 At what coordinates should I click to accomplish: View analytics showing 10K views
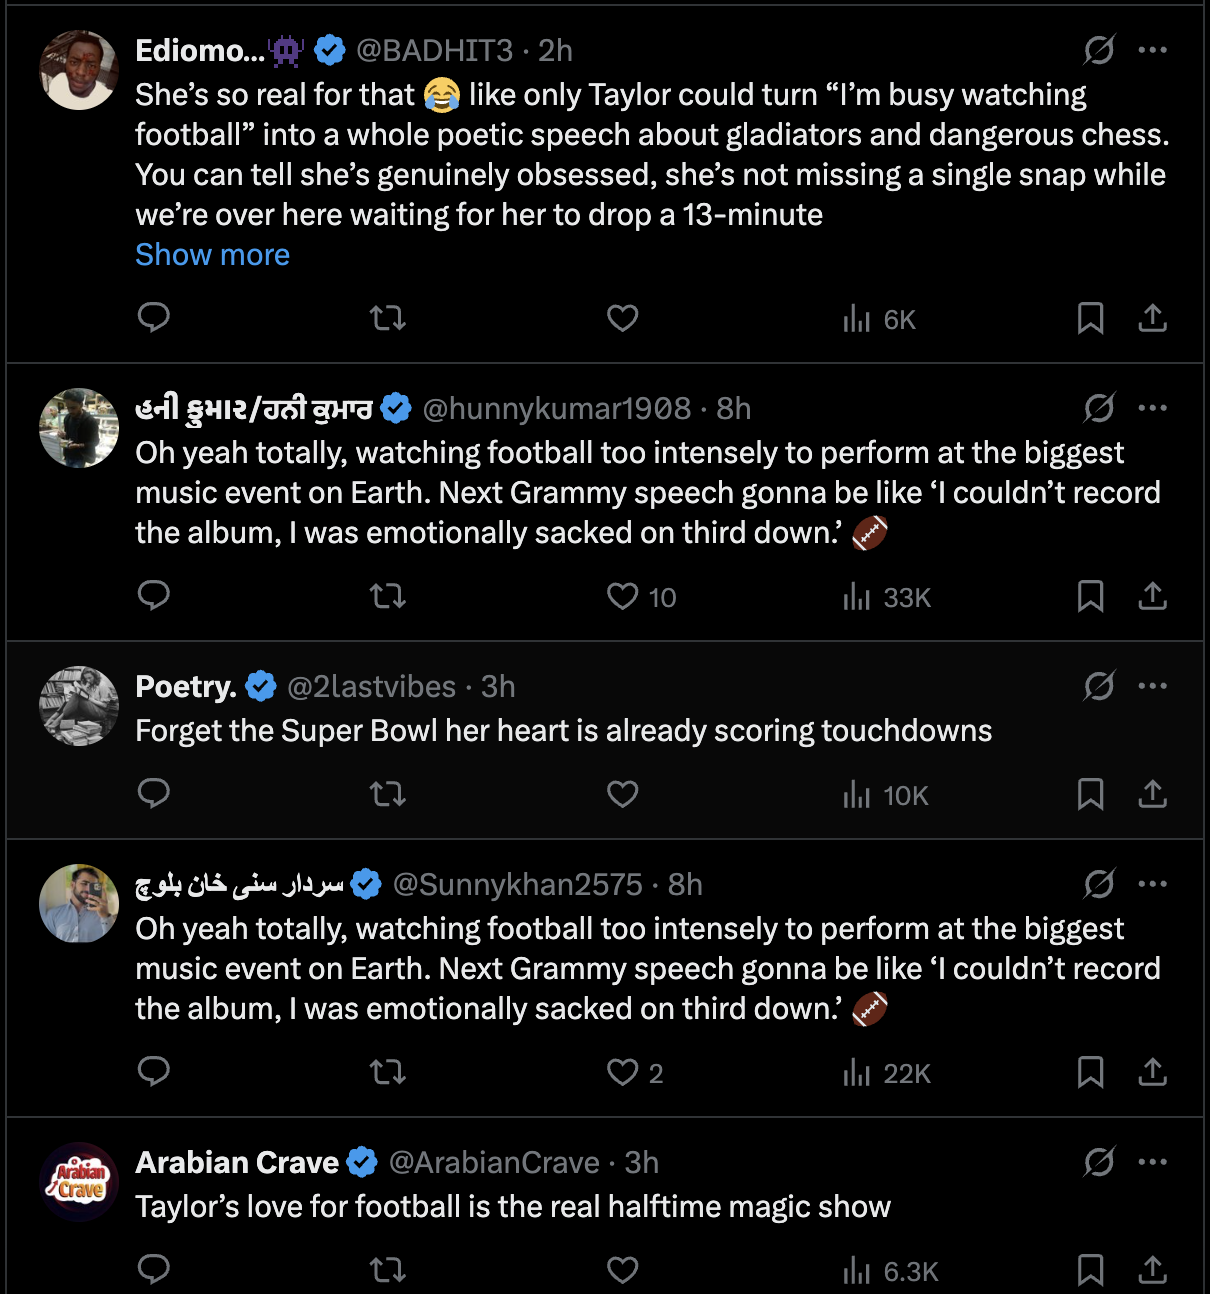tap(886, 795)
